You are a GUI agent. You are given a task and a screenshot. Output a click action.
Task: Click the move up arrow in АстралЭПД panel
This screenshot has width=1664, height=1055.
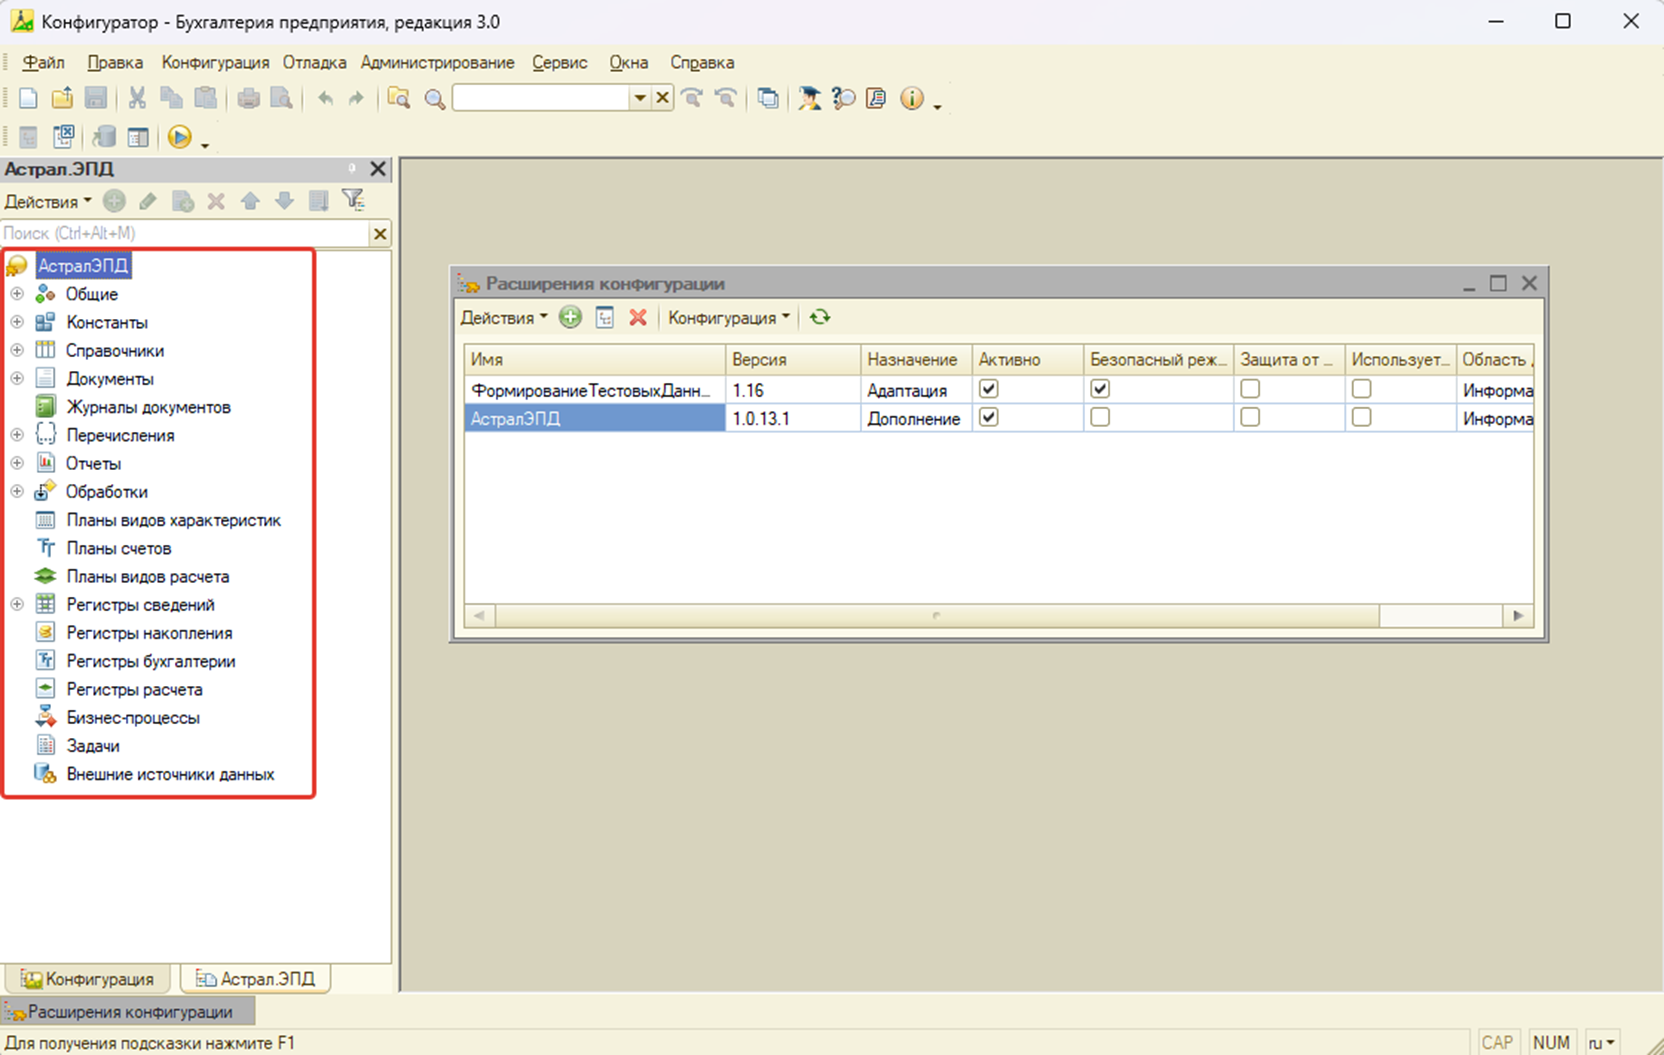click(250, 201)
